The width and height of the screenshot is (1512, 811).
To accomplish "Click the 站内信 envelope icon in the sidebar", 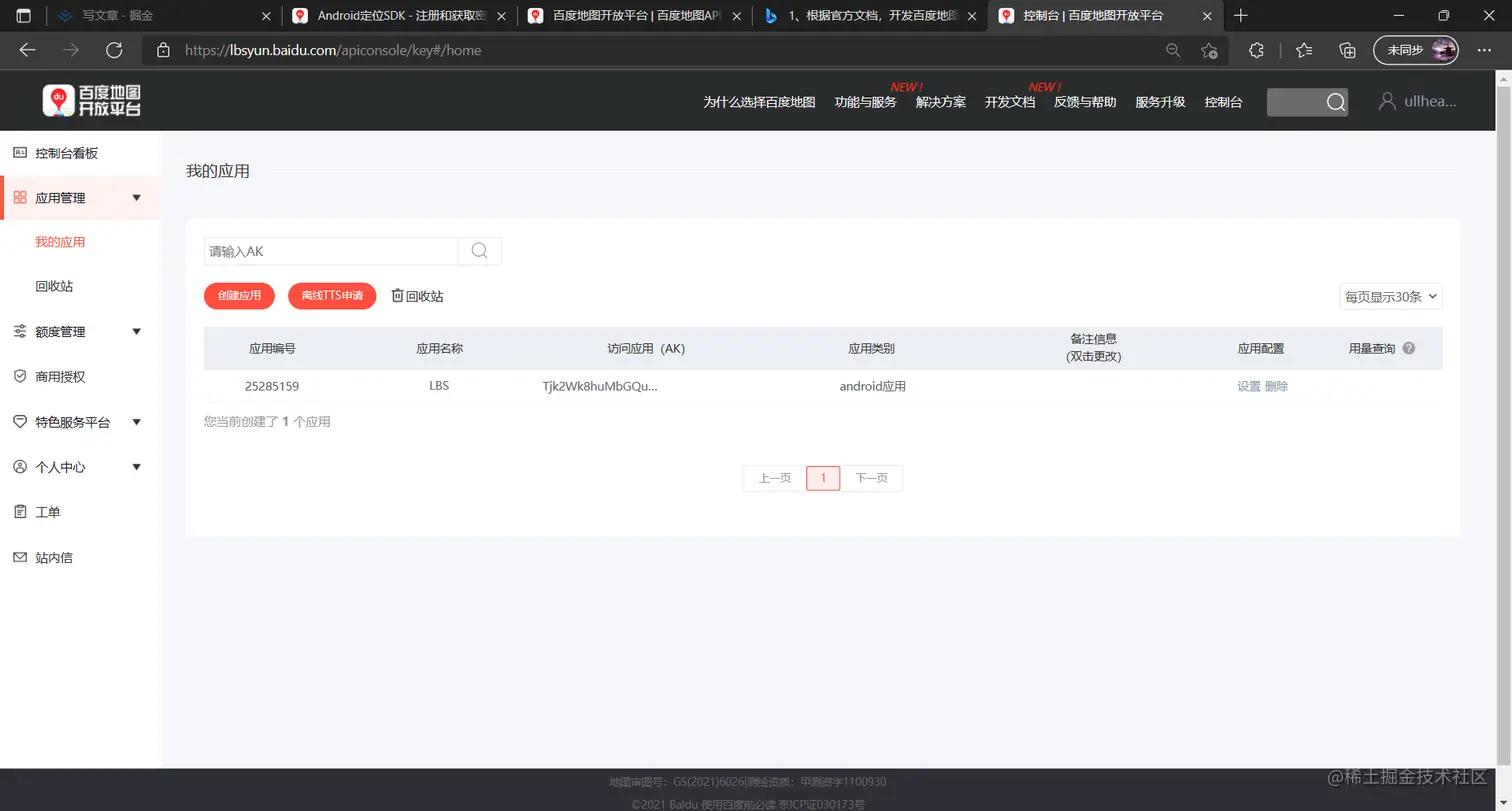I will coord(19,557).
